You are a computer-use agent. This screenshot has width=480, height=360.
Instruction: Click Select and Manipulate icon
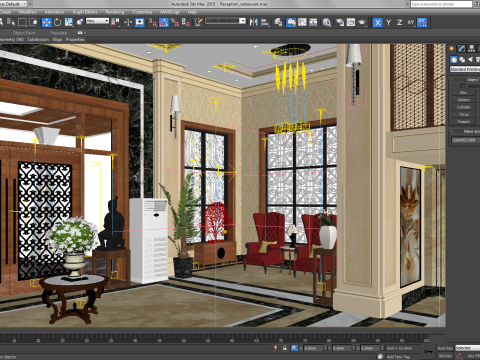(x=128, y=22)
